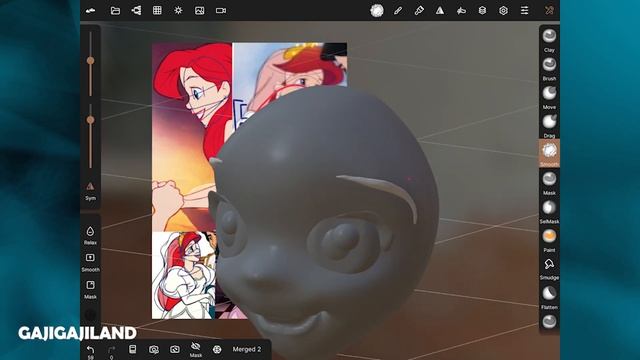
Task: Click the camera with magnifier icon
Action: [x=154, y=349]
